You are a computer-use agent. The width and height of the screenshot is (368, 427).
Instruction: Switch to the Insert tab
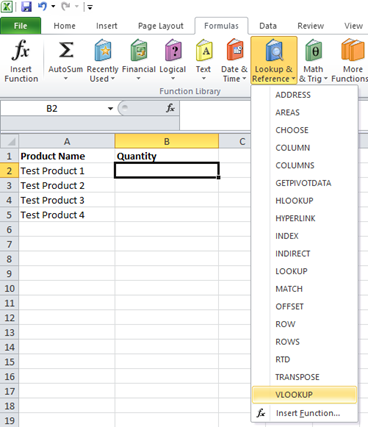point(107,26)
